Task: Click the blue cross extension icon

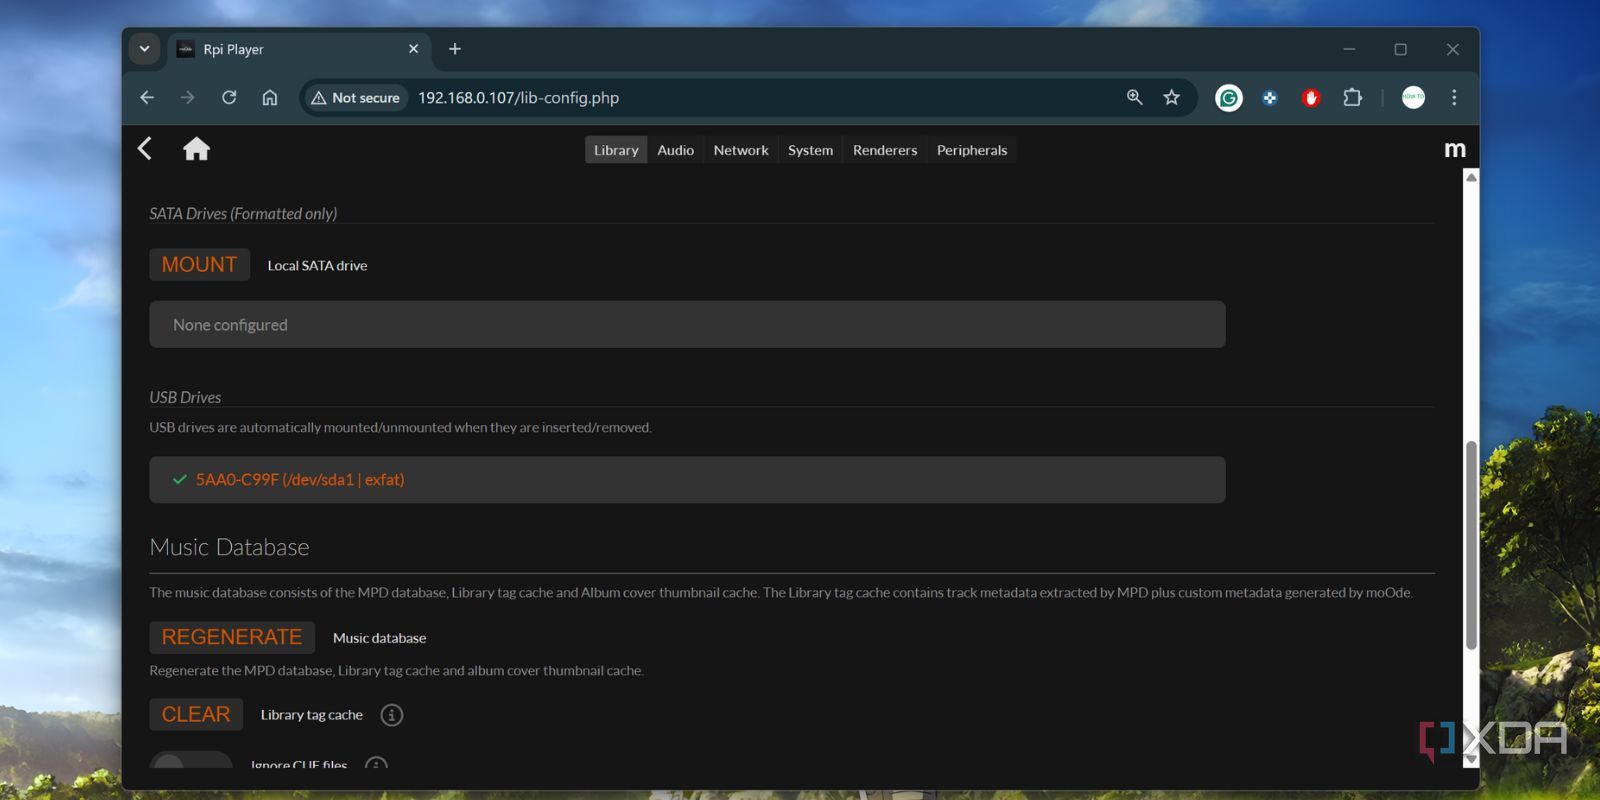Action: click(1270, 98)
